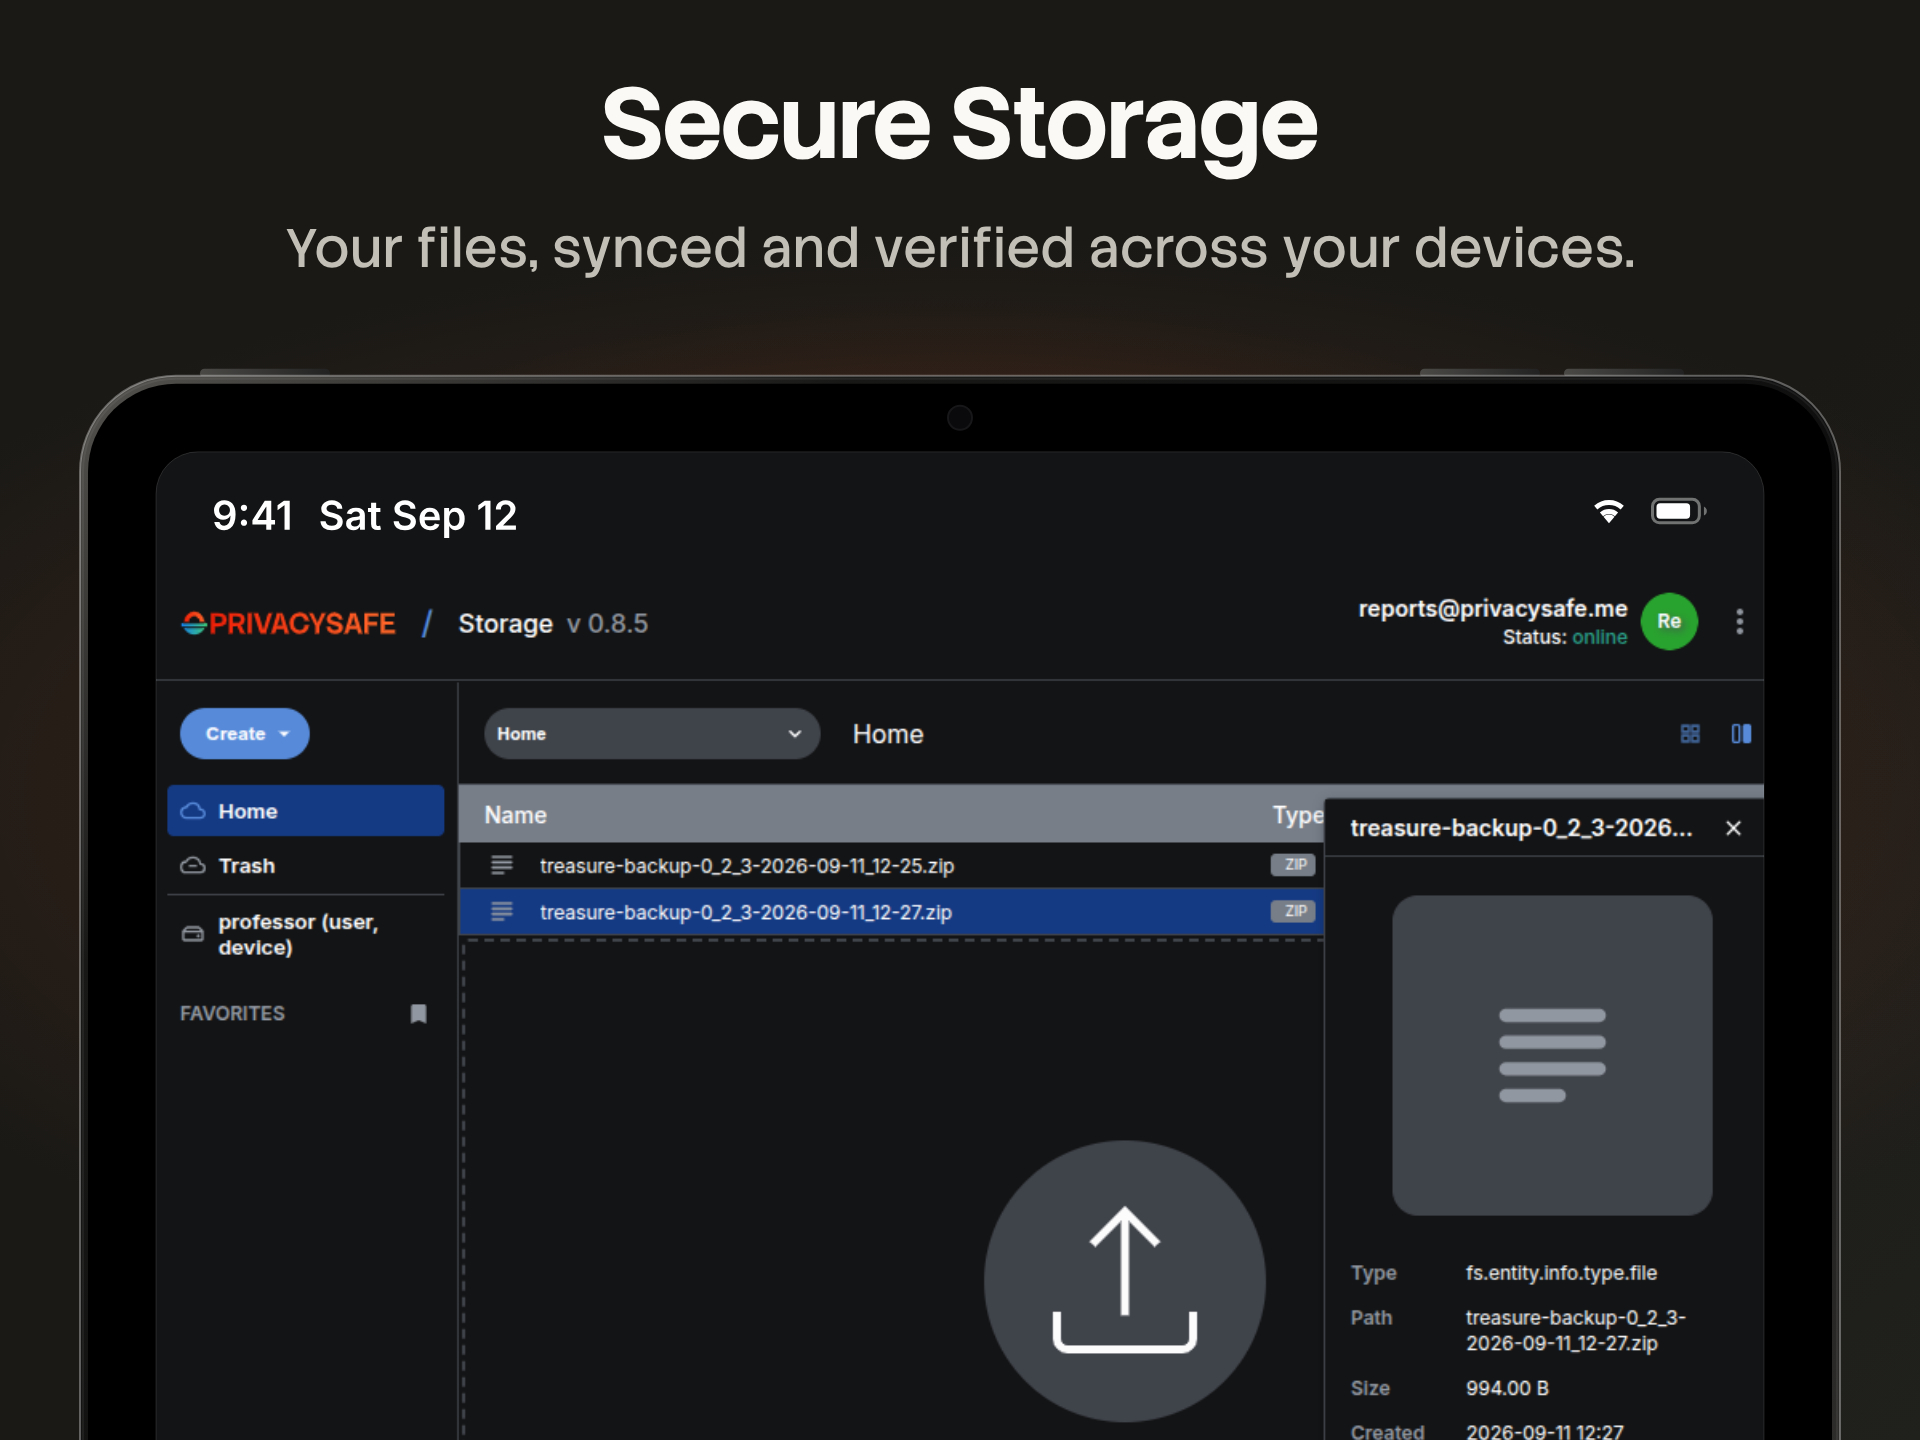The height and width of the screenshot is (1440, 1920).
Task: Click ZIP badge on 12-27.zip row
Action: 1294,911
